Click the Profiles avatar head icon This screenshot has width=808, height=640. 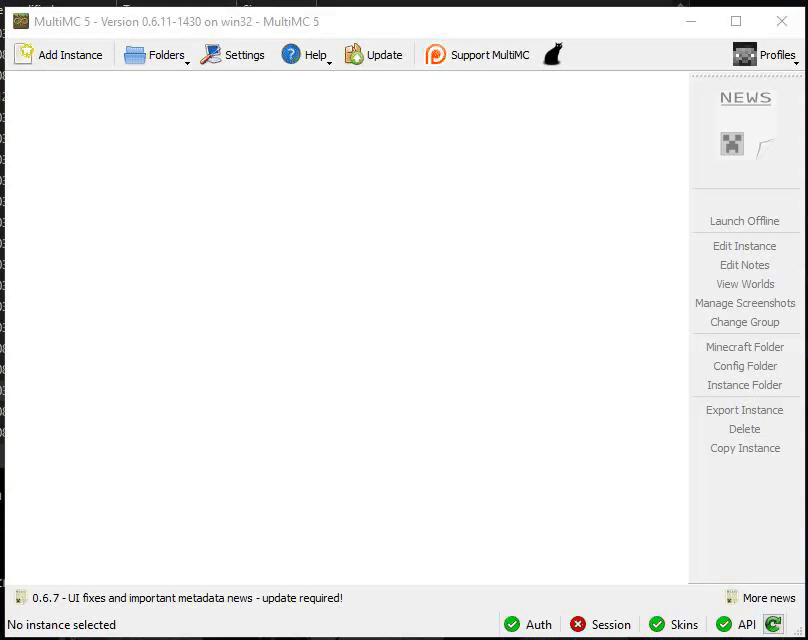point(745,54)
